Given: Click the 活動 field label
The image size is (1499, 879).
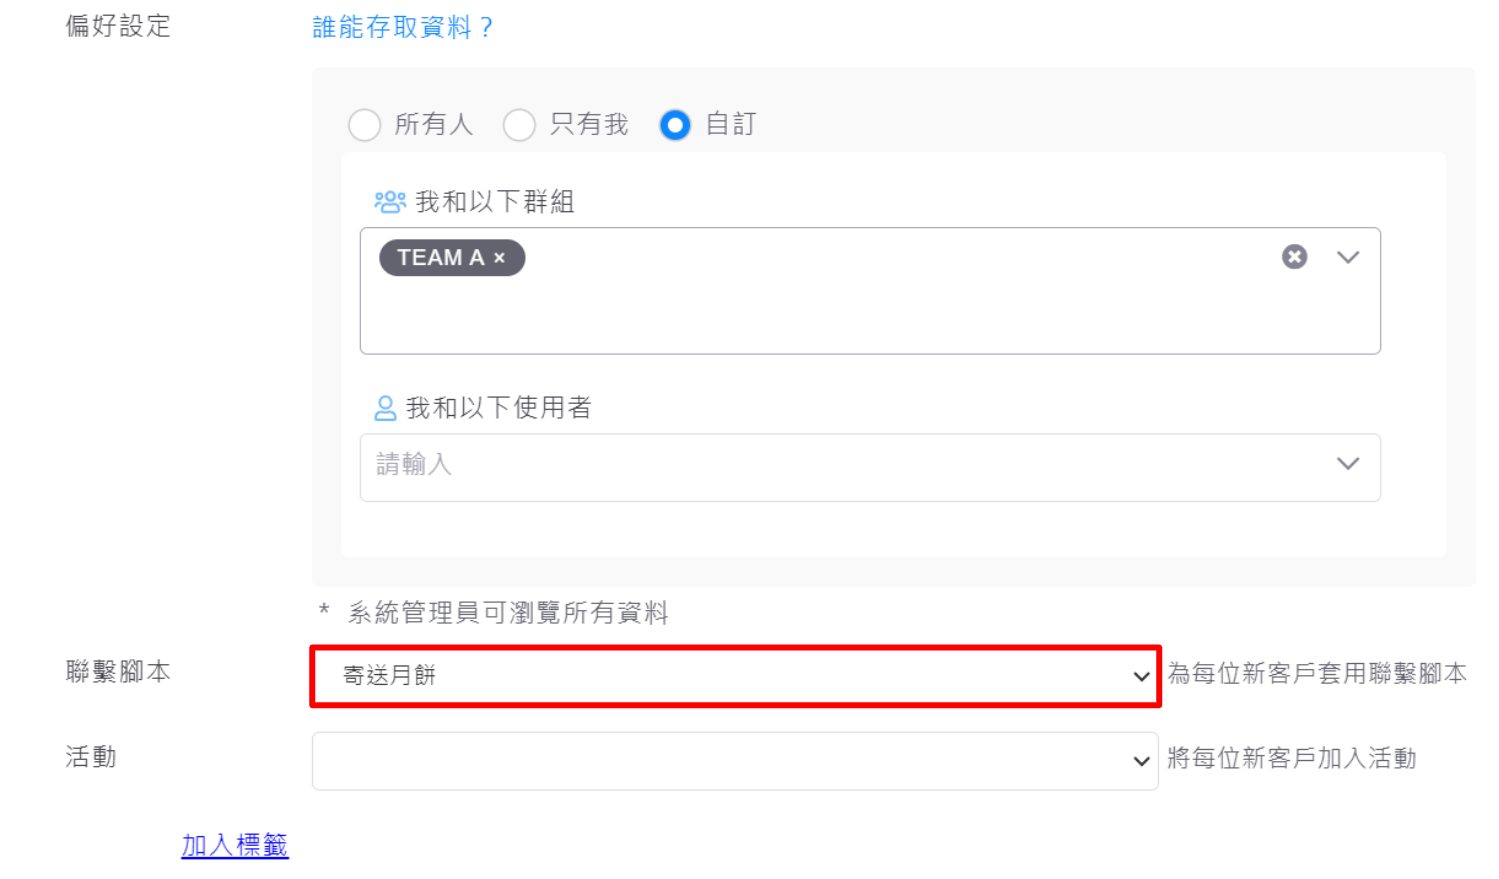Looking at the screenshot, I should coord(91,757).
